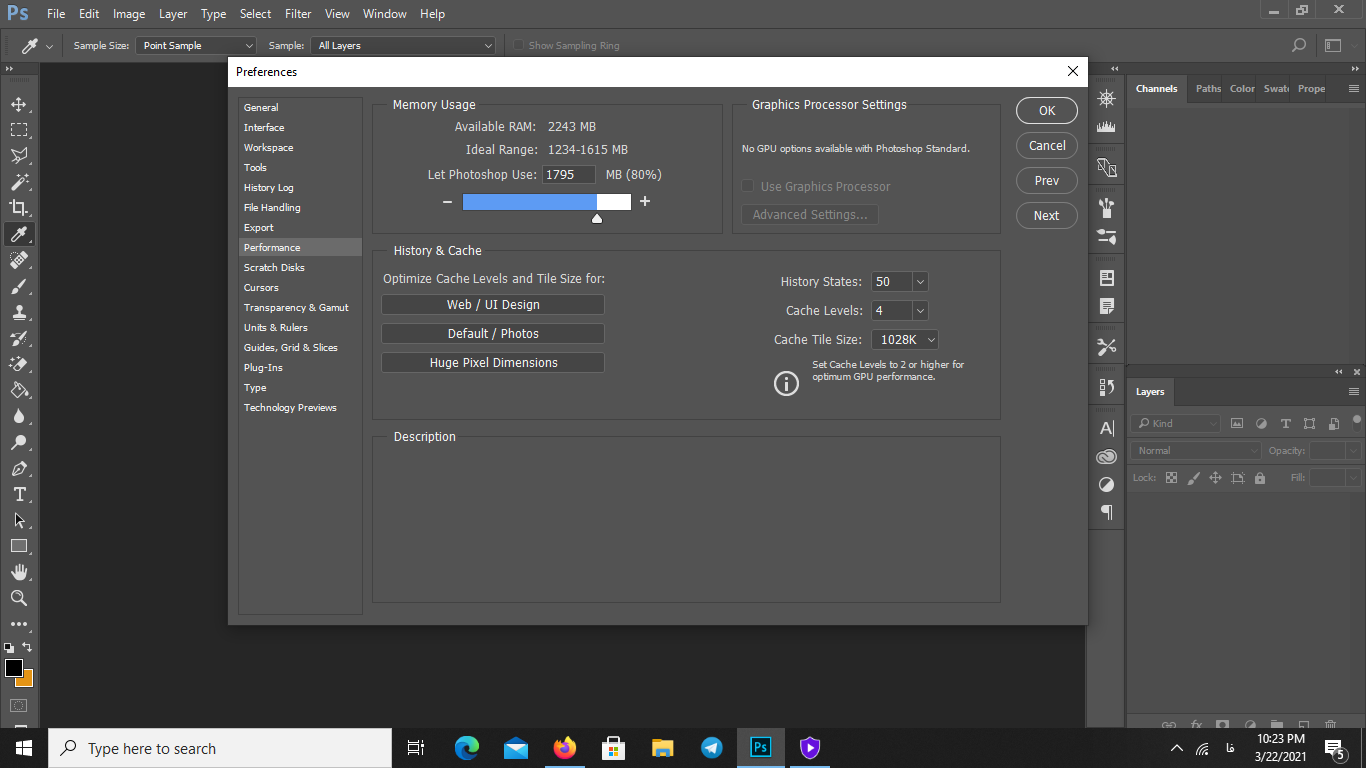Select the Move tool
1366x768 pixels.
[x=19, y=104]
